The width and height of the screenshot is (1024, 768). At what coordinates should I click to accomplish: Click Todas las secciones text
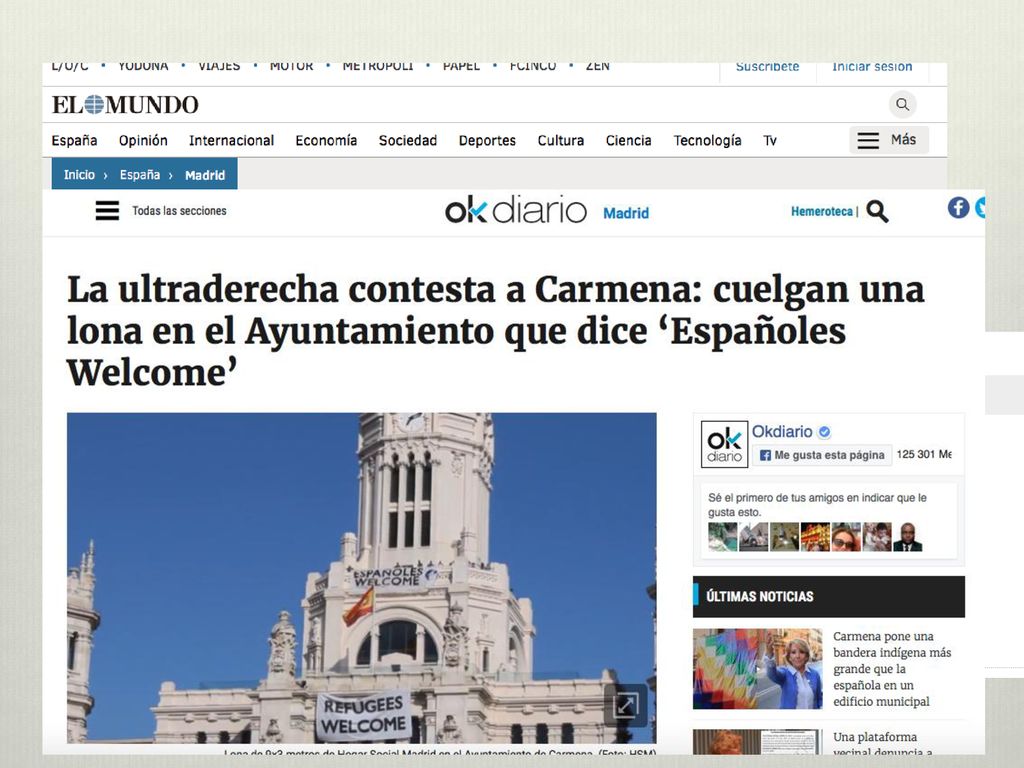[179, 210]
